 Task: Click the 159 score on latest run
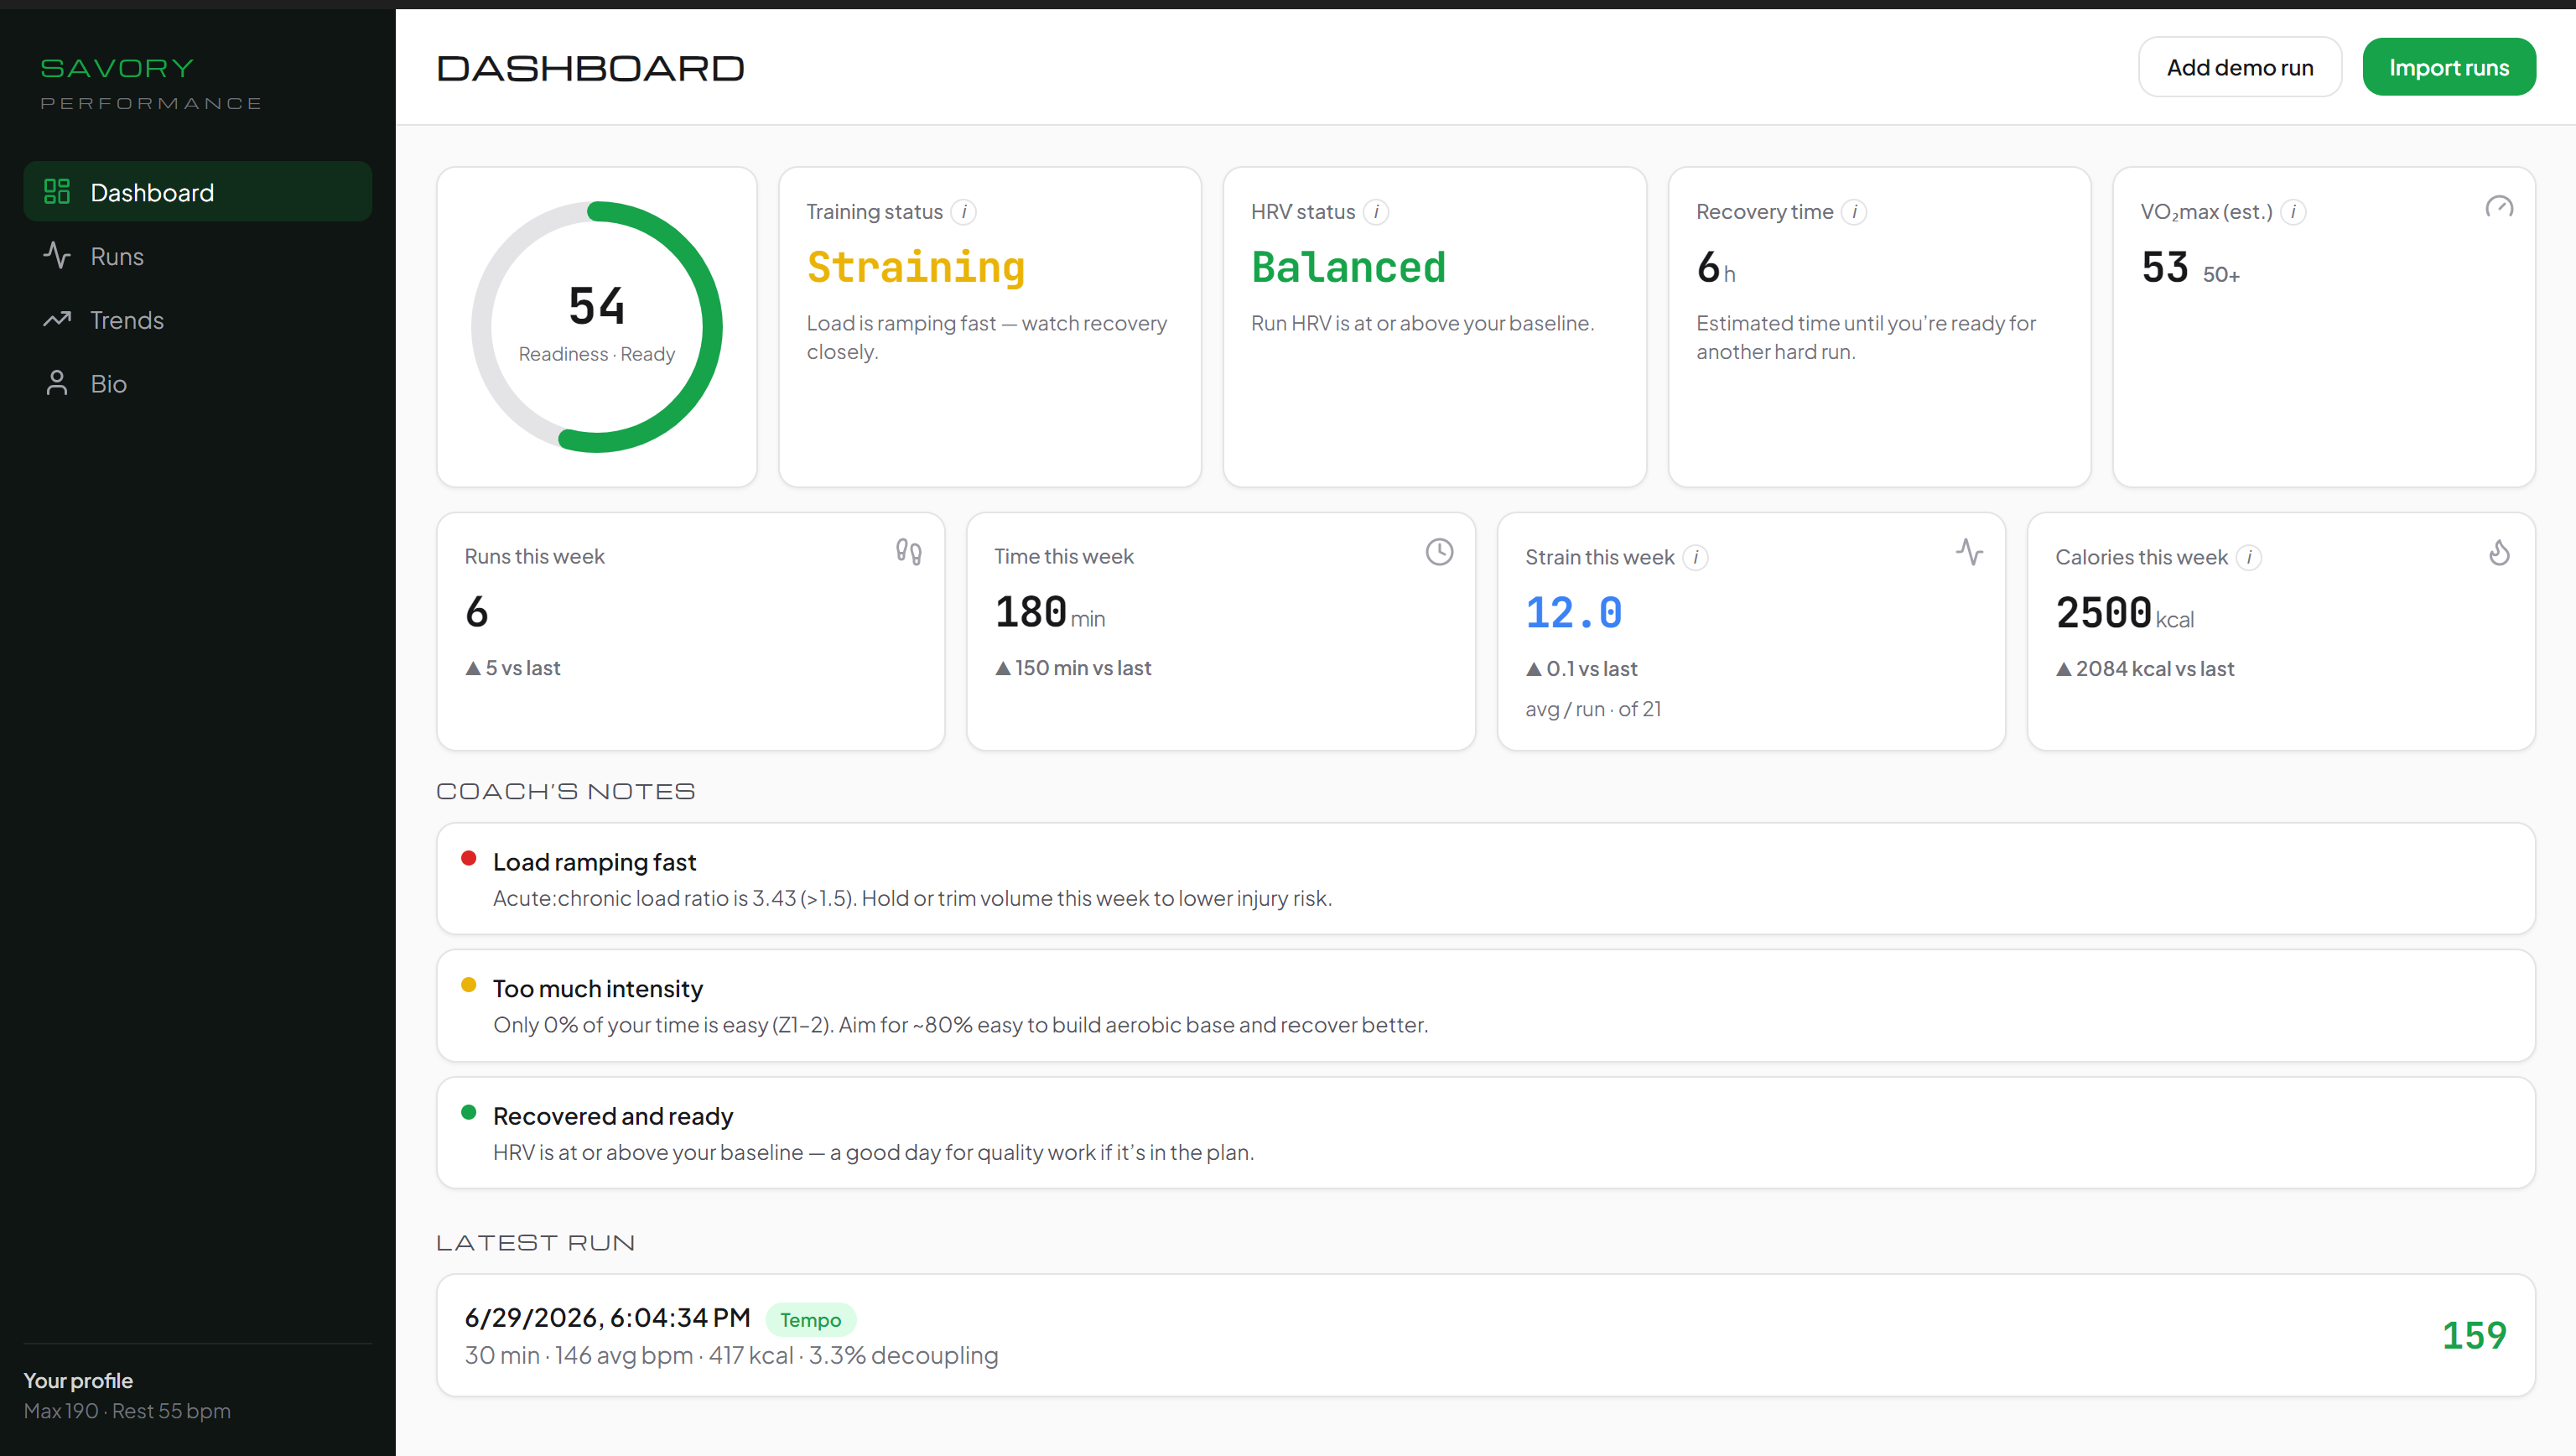(x=2474, y=1335)
